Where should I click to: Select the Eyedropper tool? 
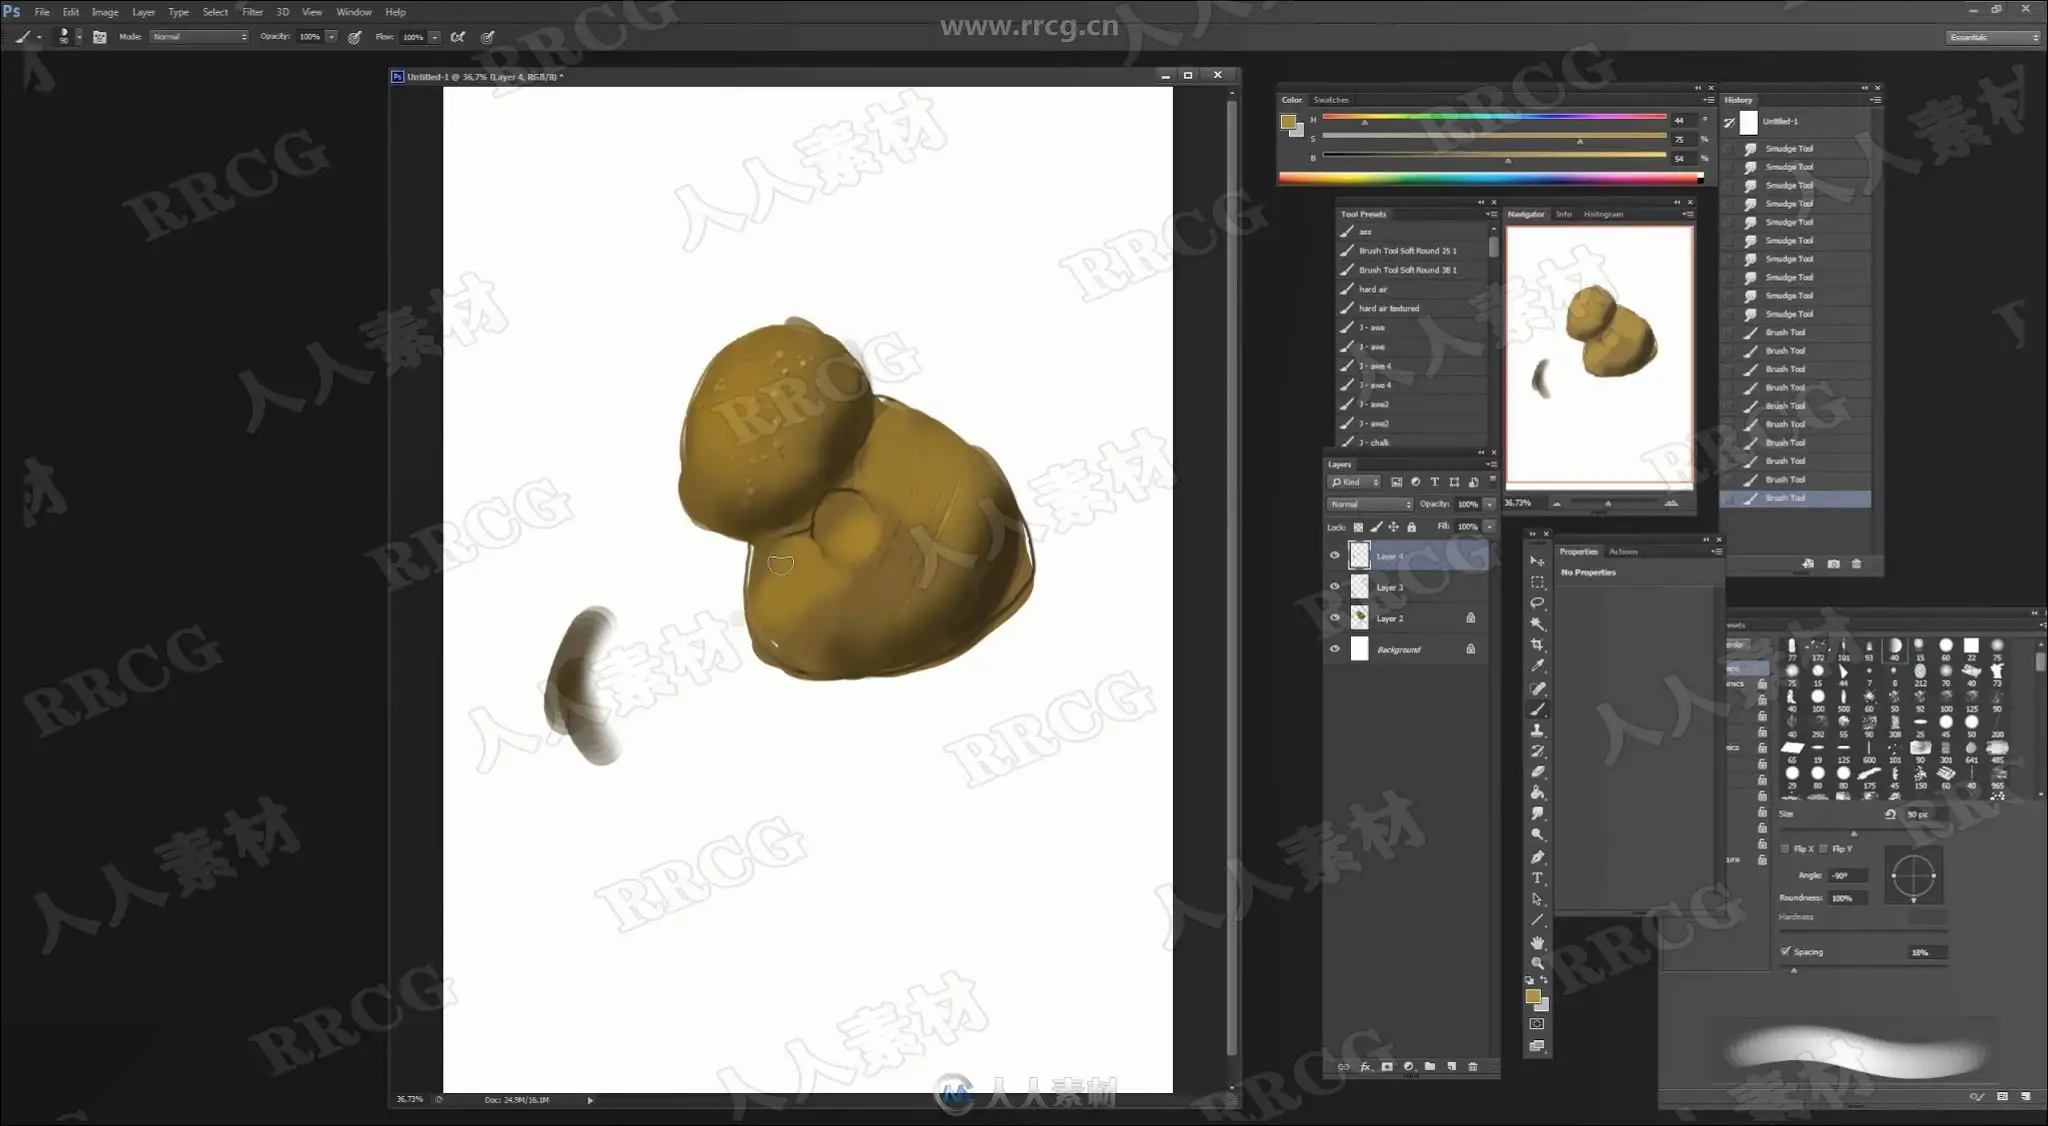point(1537,666)
